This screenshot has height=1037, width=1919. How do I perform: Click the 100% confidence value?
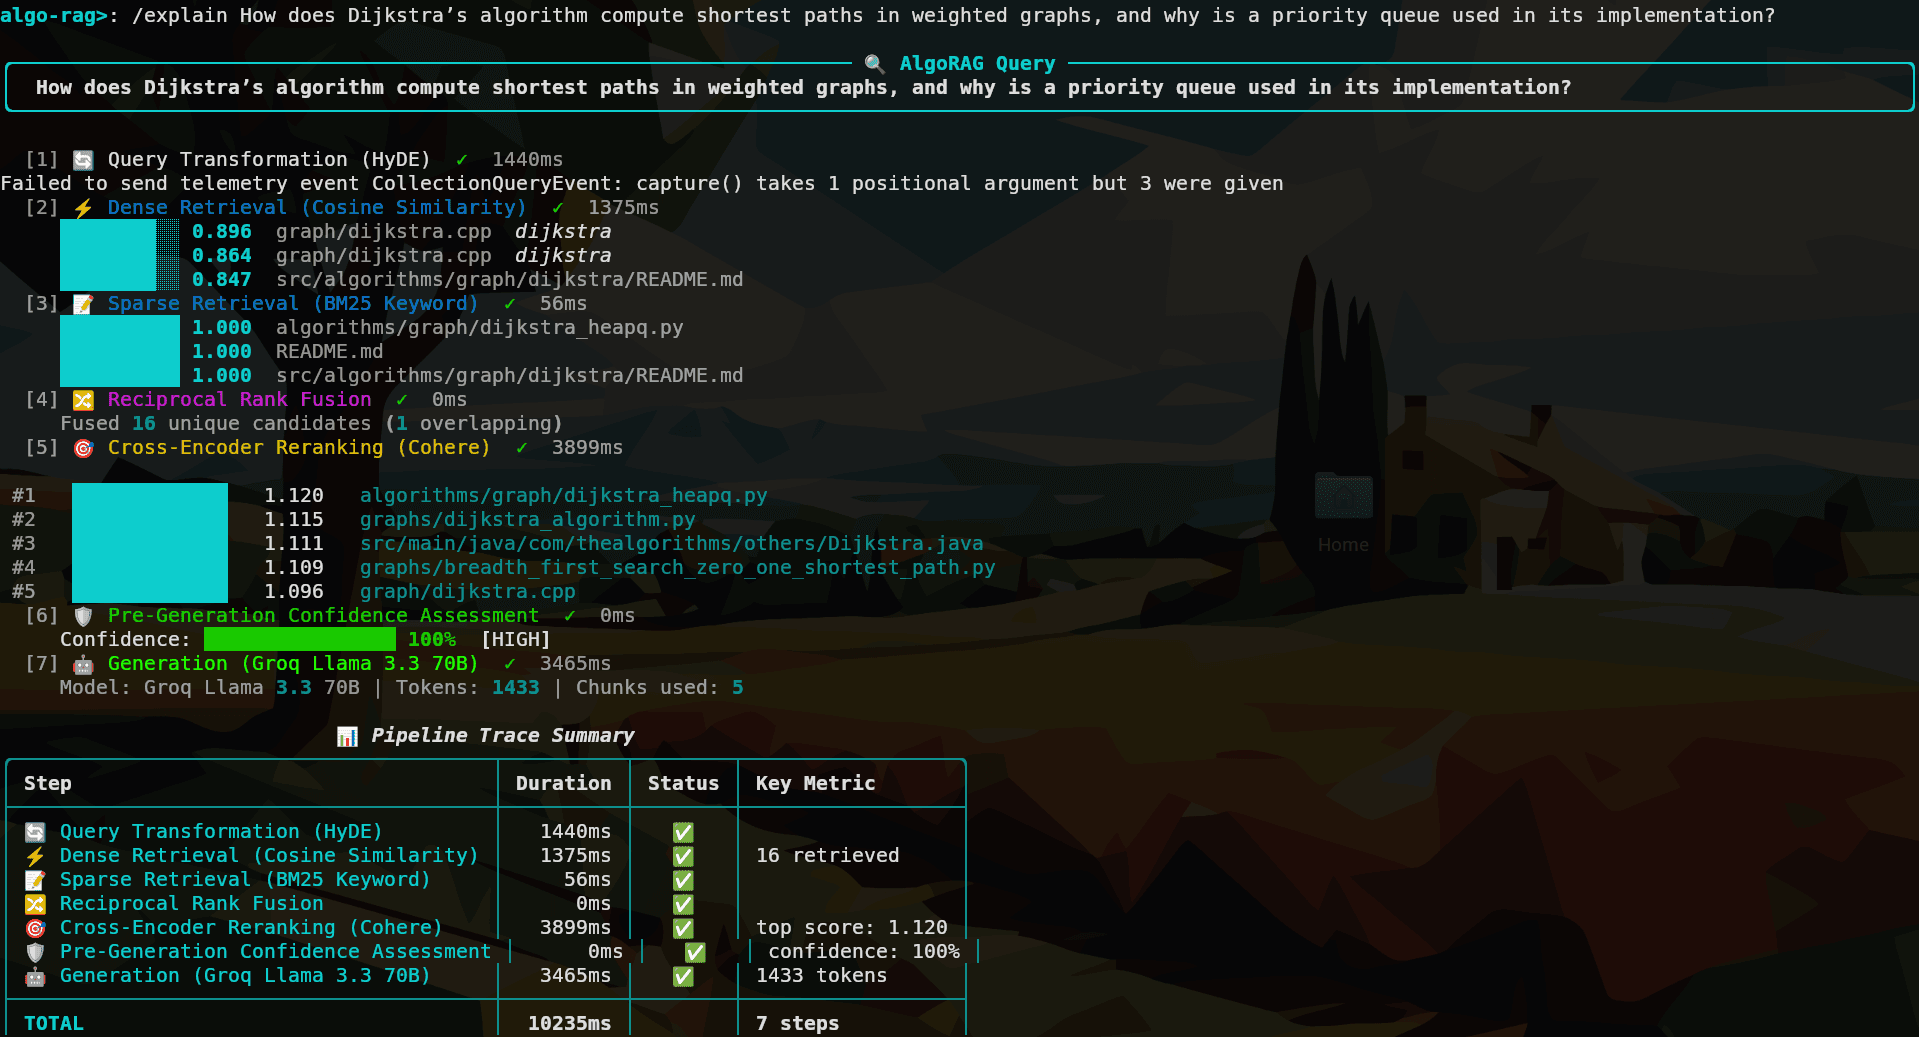pos(431,640)
